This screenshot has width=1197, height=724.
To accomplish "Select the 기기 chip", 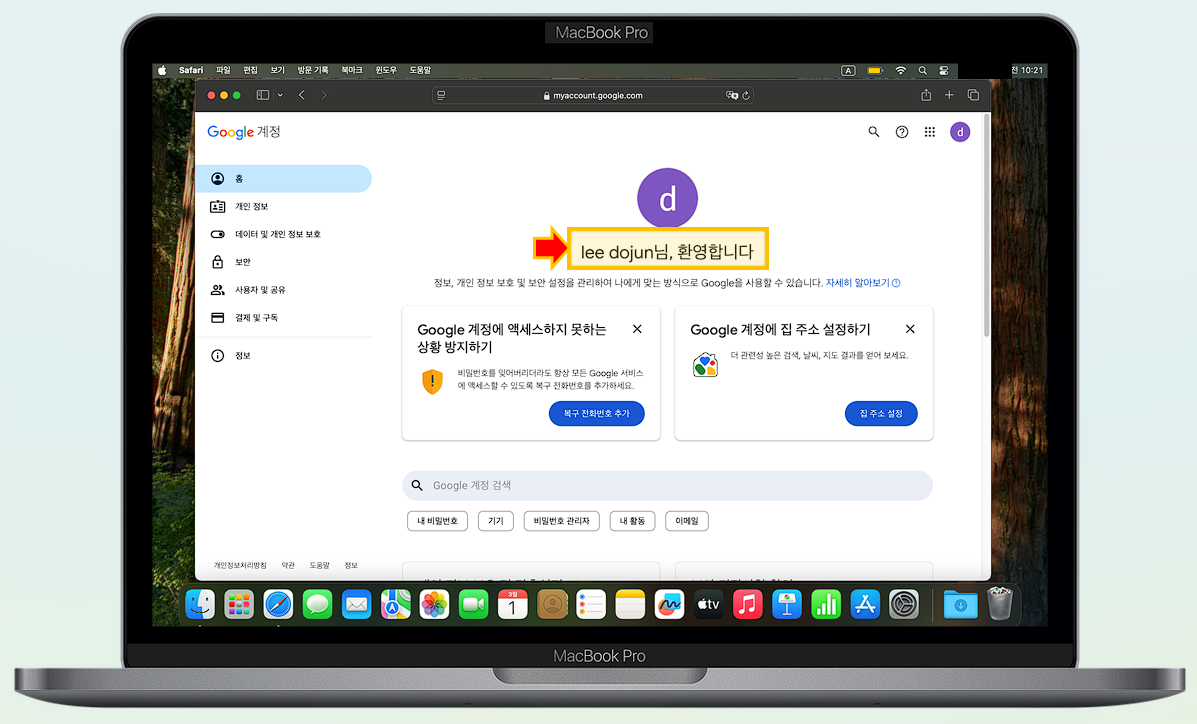I will click(495, 521).
